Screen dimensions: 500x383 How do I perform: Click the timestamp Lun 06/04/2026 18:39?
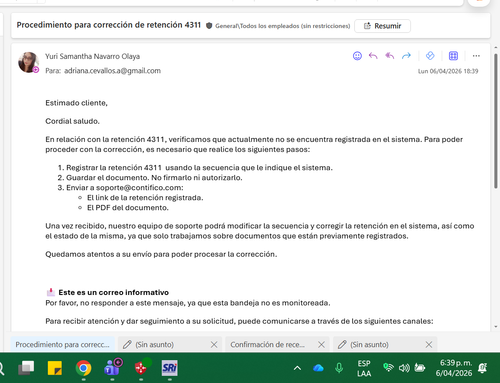(x=448, y=71)
